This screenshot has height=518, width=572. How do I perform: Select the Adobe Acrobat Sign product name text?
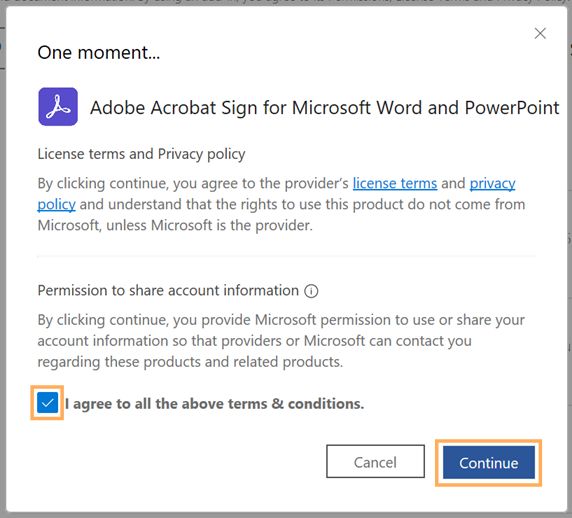325,108
